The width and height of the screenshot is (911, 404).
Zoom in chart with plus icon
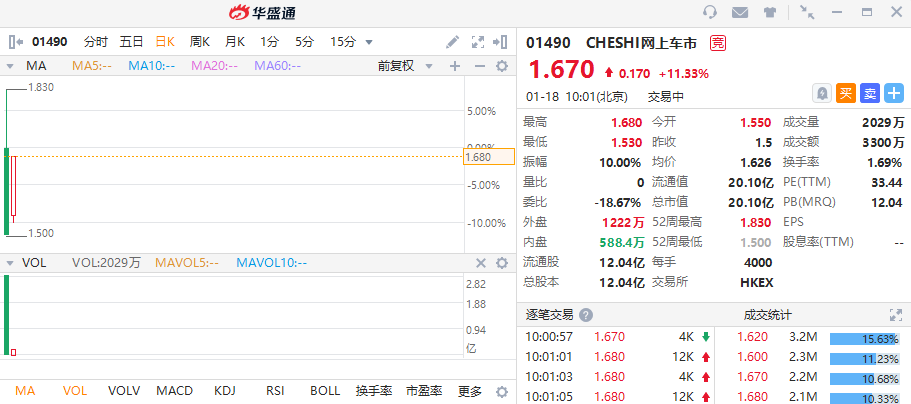pos(455,66)
